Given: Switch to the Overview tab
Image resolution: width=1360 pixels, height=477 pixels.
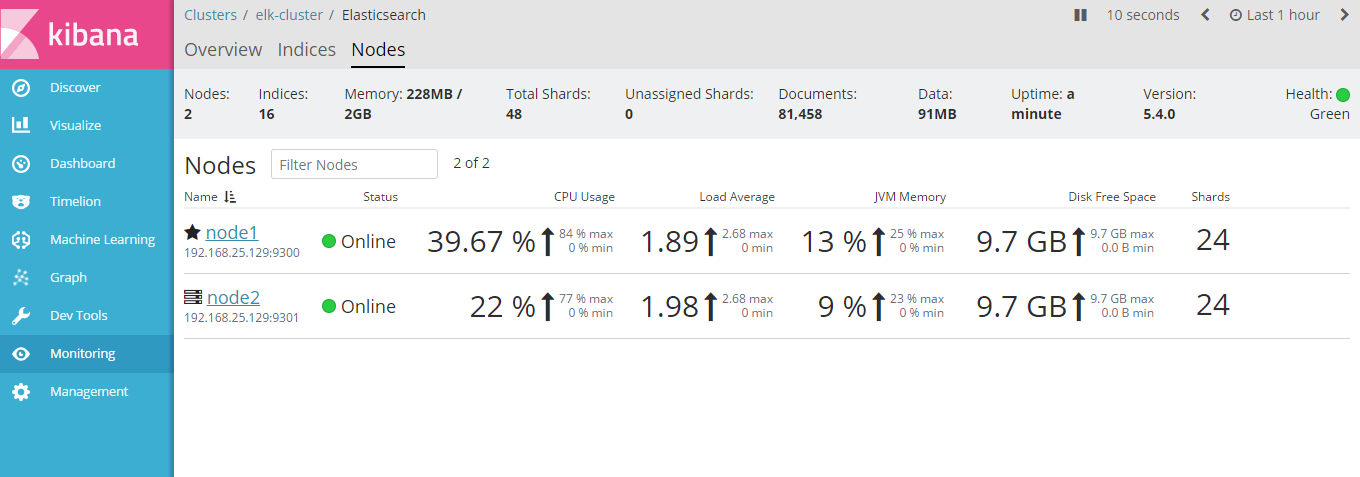Looking at the screenshot, I should 223,50.
